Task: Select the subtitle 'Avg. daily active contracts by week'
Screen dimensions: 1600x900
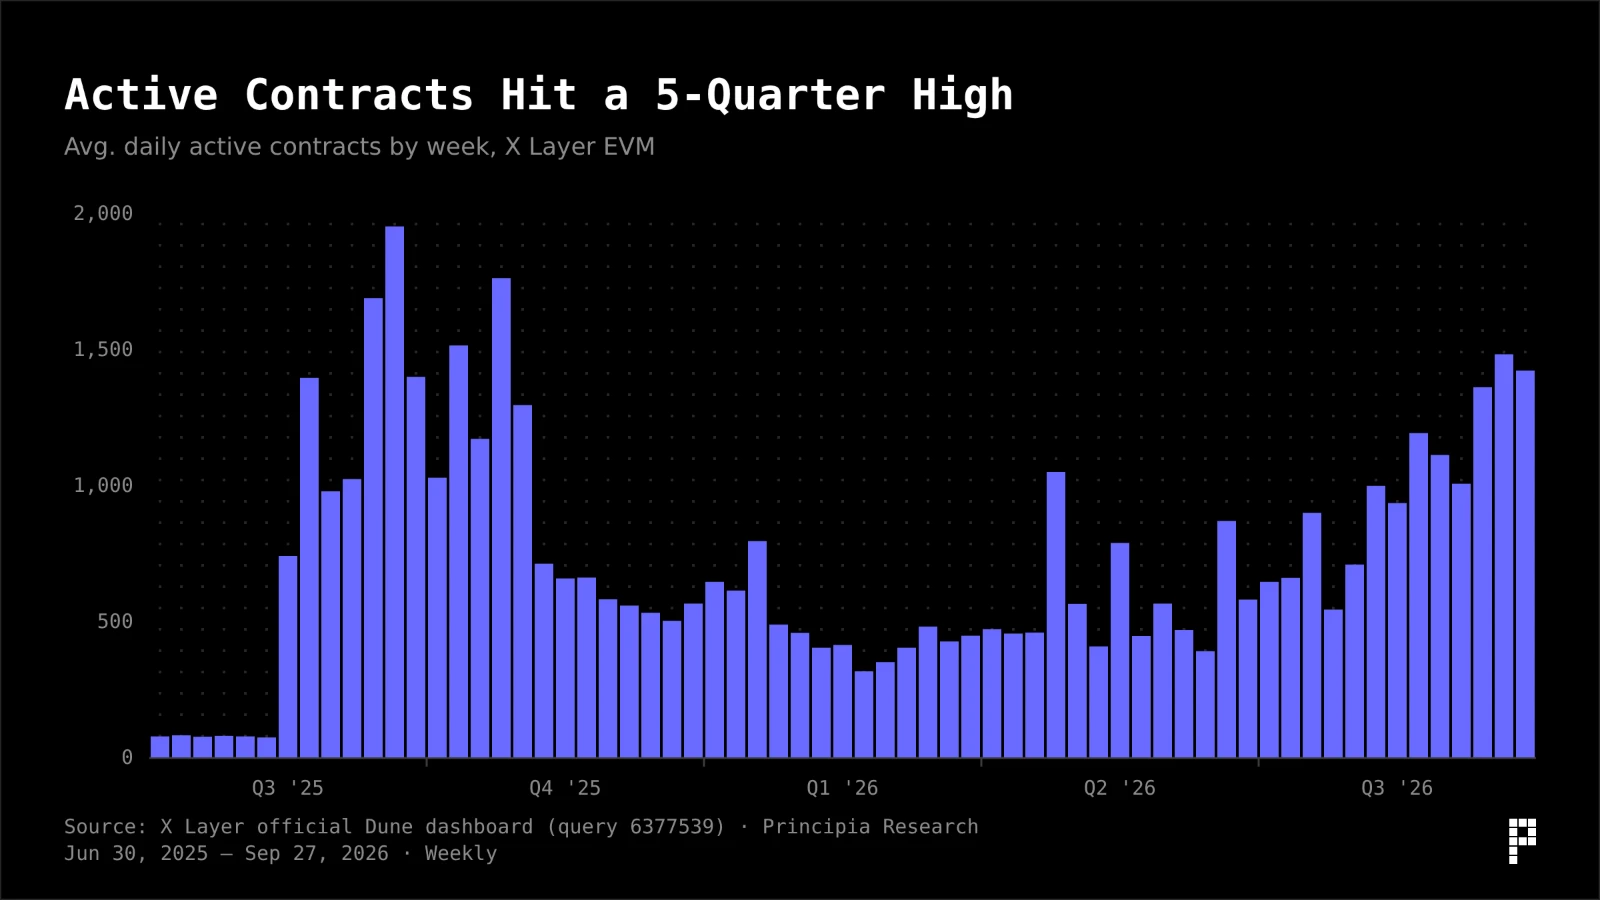Action: [277, 147]
